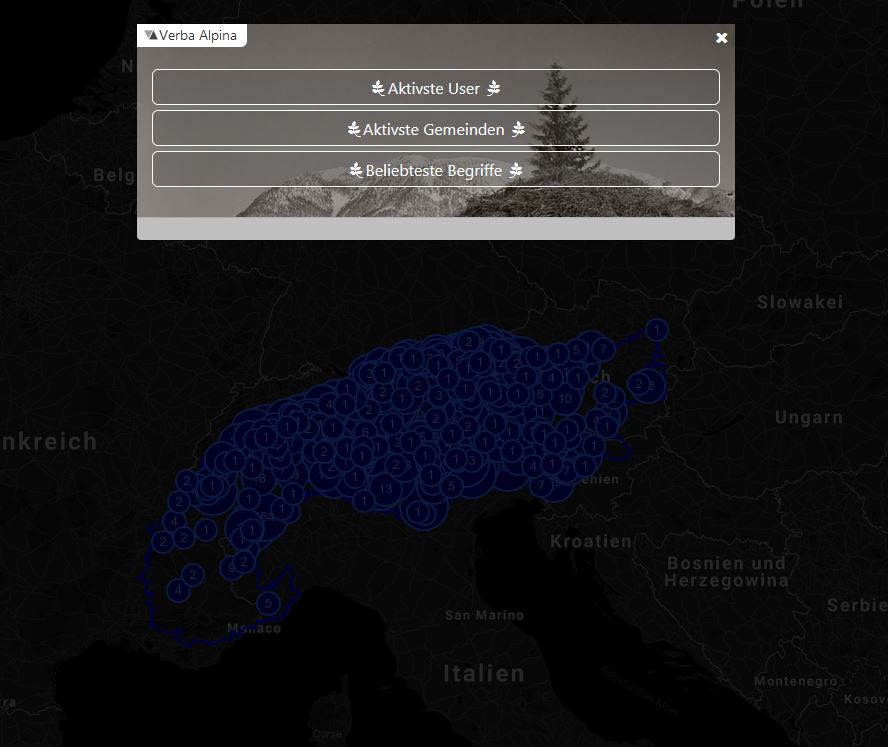The width and height of the screenshot is (888, 747).
Task: Click the gray footer bar of the popup
Action: click(x=435, y=229)
